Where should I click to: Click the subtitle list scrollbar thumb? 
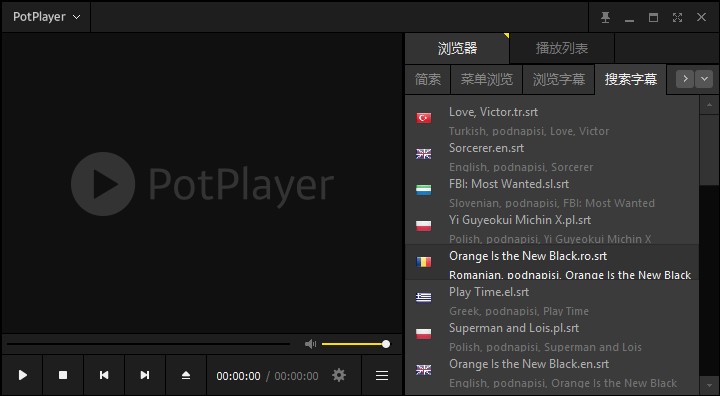[709, 150]
